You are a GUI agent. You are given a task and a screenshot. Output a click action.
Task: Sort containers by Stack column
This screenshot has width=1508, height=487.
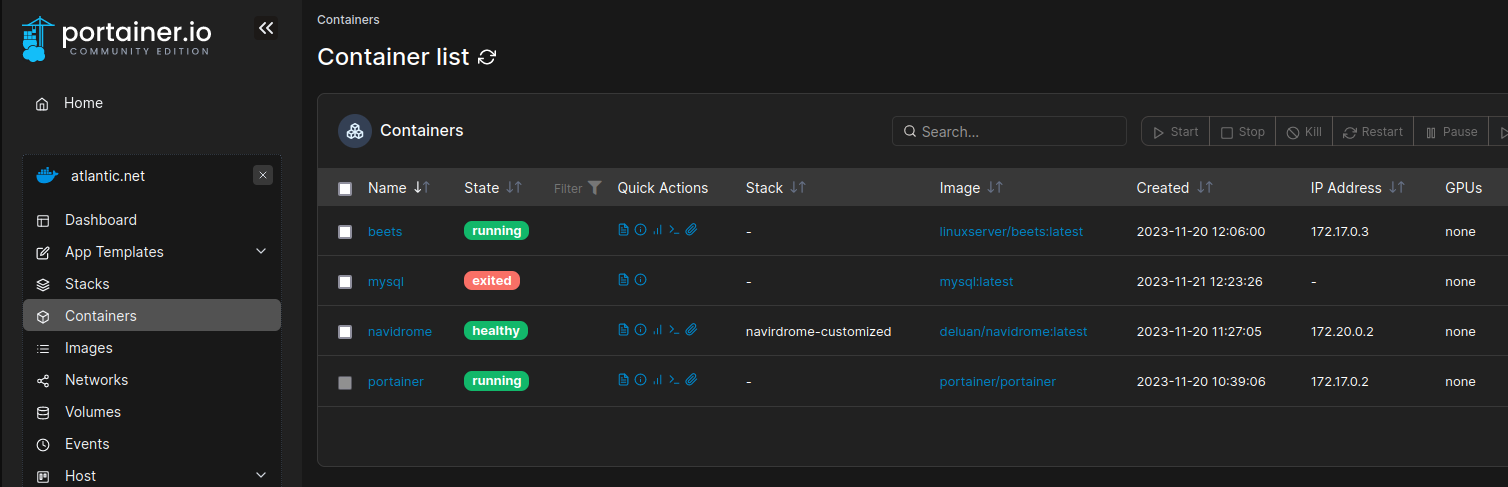coord(775,188)
